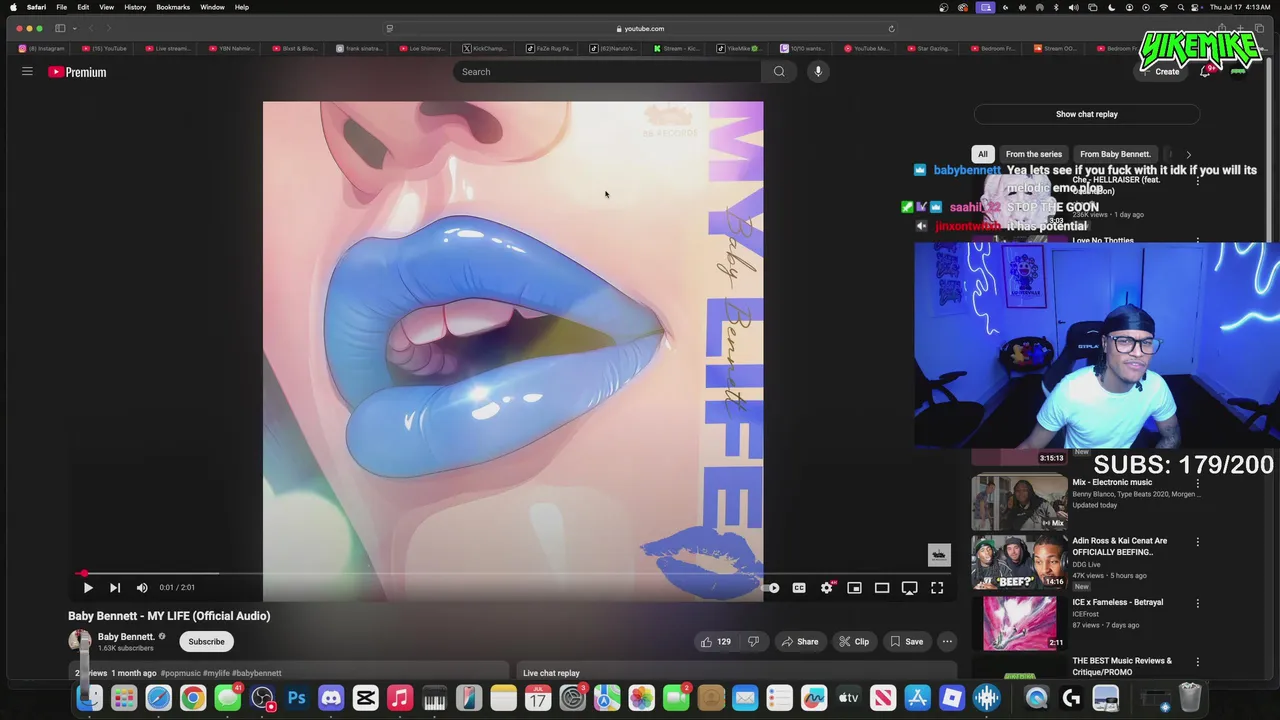The height and width of the screenshot is (720, 1280).
Task: Seek along the video progress bar
Action: point(513,574)
